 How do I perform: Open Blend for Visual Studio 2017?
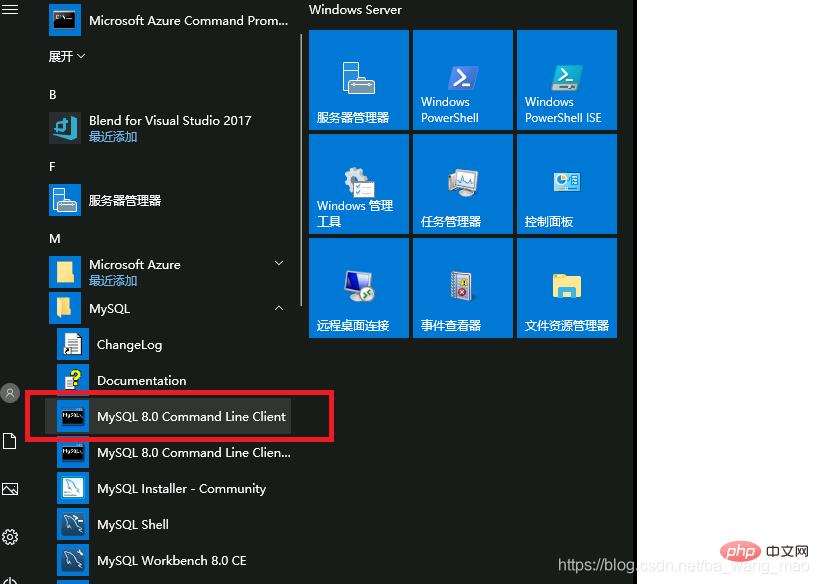(x=170, y=121)
